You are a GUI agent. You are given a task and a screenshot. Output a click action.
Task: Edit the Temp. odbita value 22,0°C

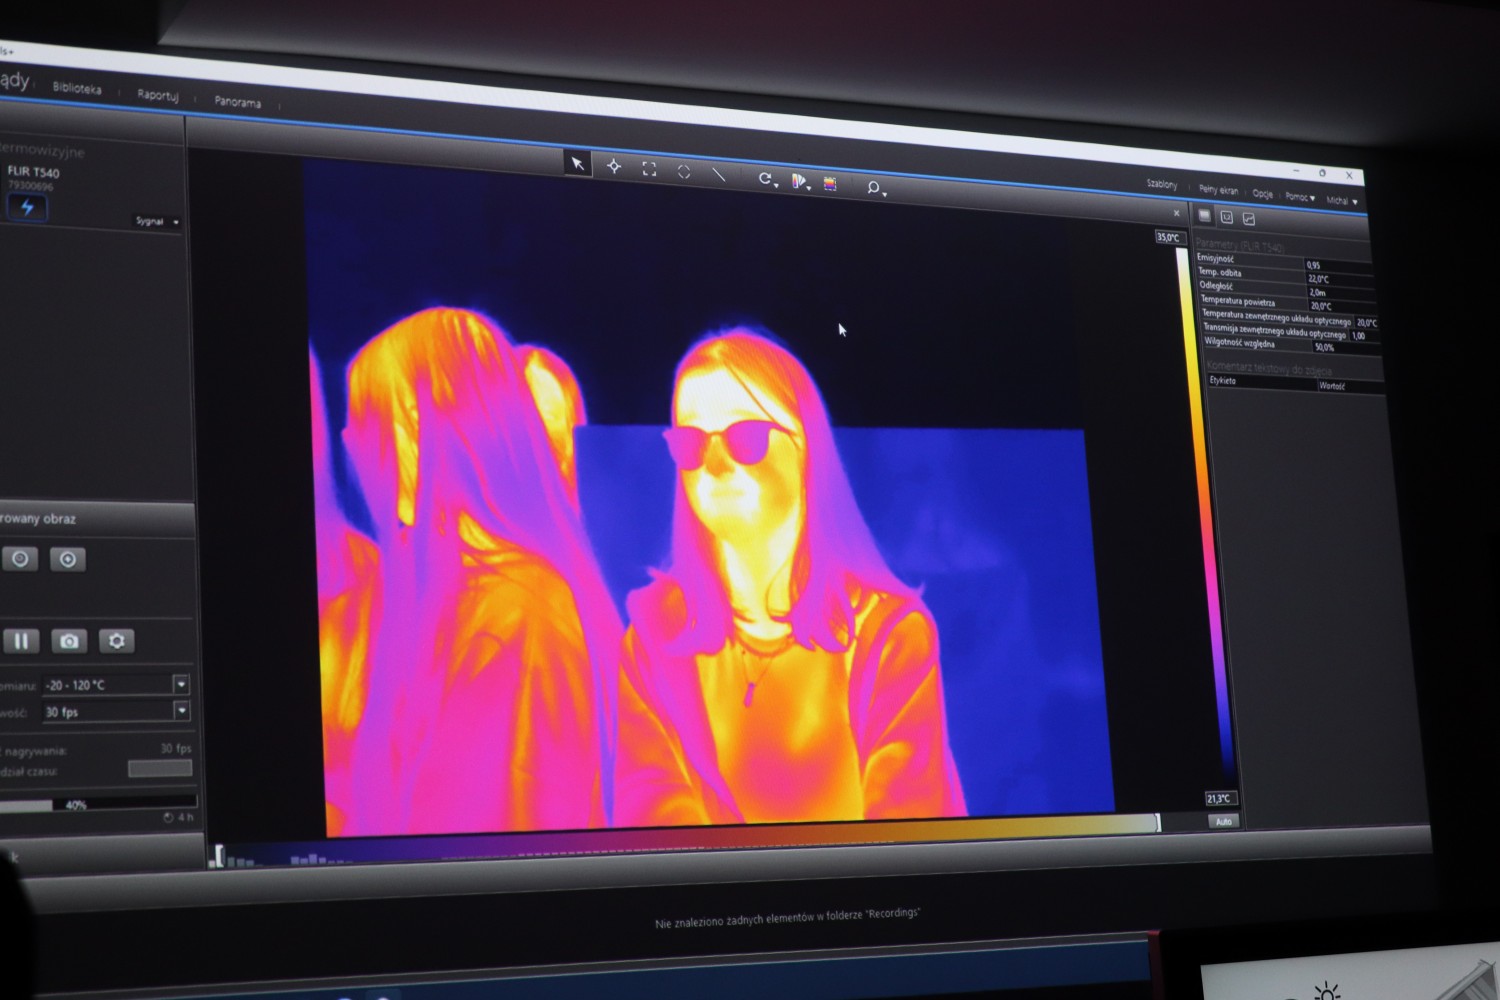coord(1340,279)
